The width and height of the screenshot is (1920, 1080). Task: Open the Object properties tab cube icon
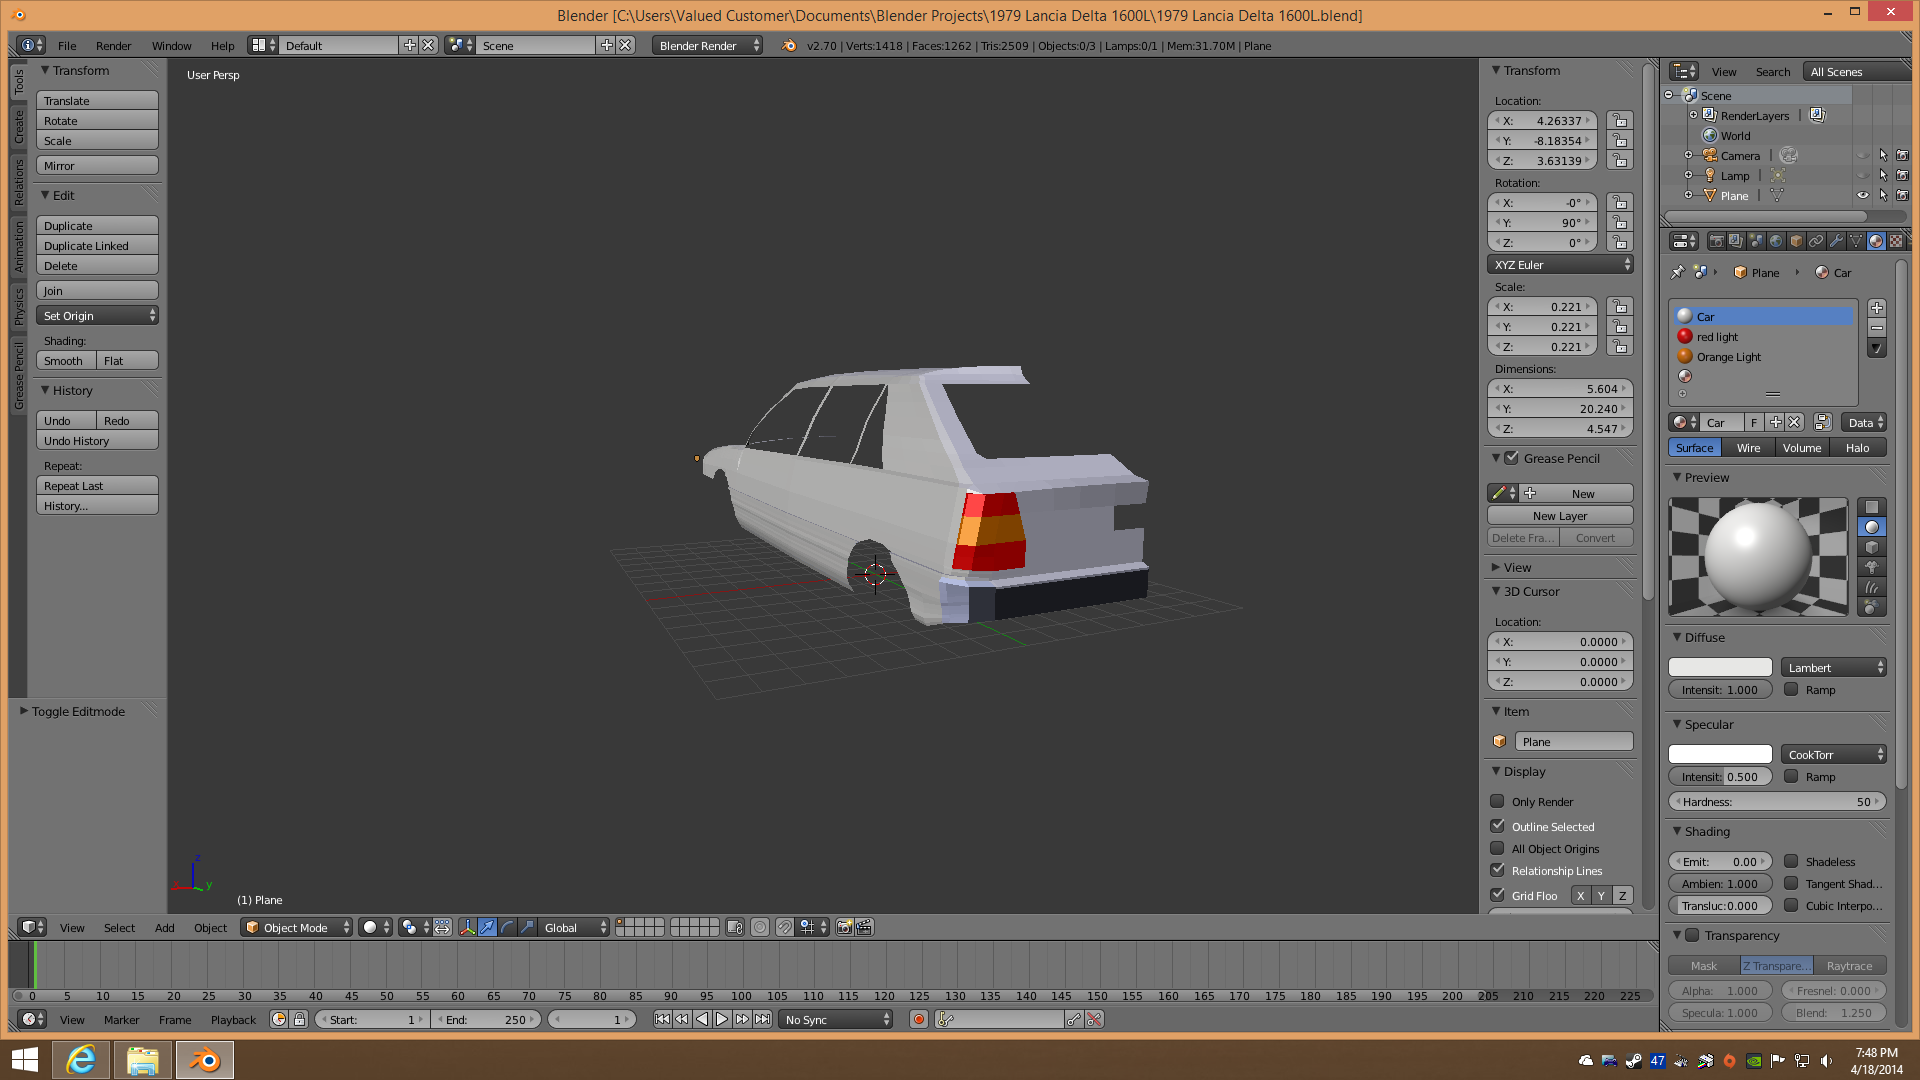(1796, 241)
